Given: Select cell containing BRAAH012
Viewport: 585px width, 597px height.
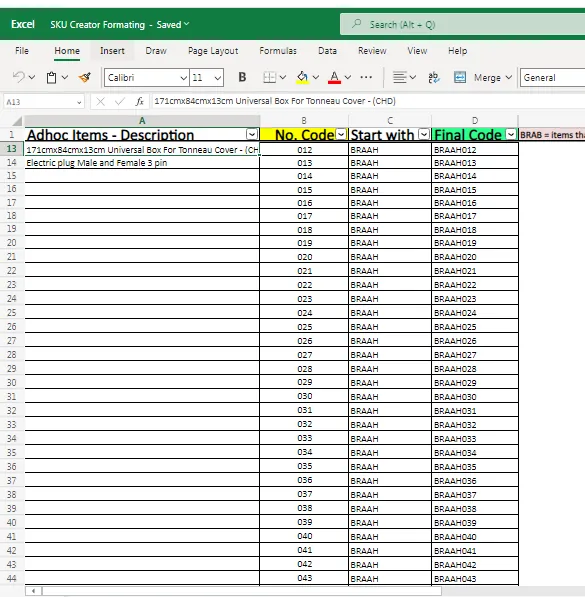Looking at the screenshot, I should [475, 150].
